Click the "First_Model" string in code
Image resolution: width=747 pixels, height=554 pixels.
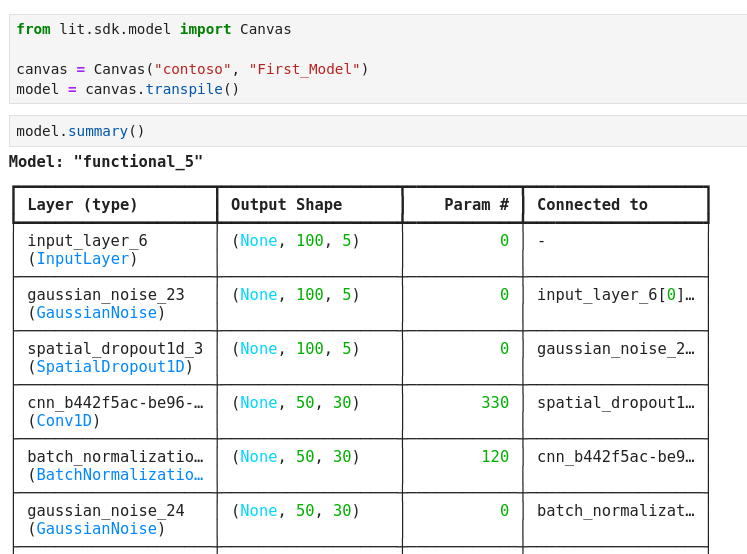coord(304,69)
